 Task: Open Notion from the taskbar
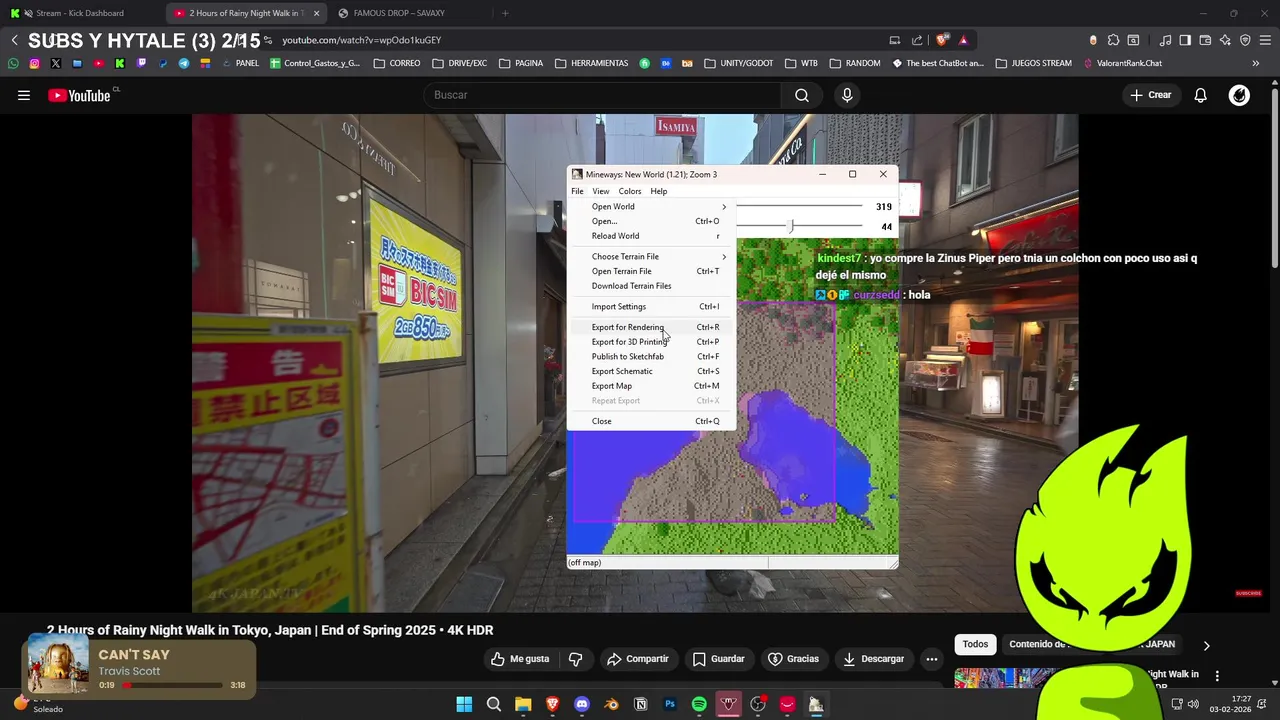[x=641, y=705]
